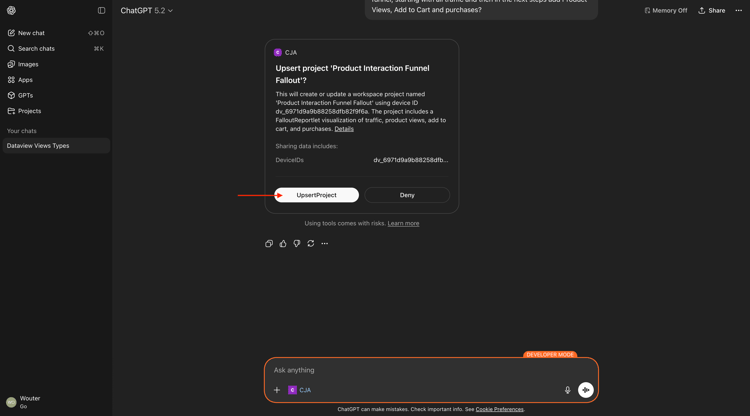
Task: Give the response a thumbs down
Action: 297,243
